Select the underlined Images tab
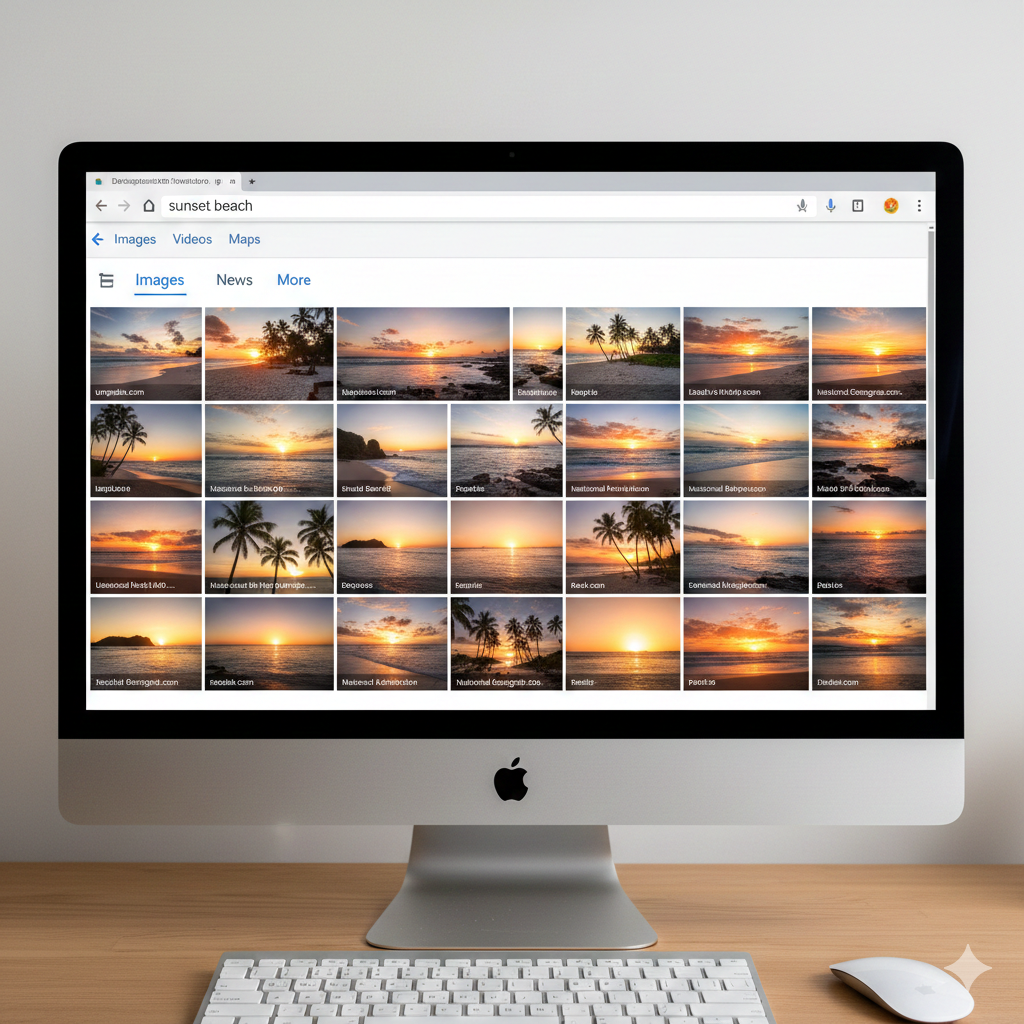 tap(160, 280)
